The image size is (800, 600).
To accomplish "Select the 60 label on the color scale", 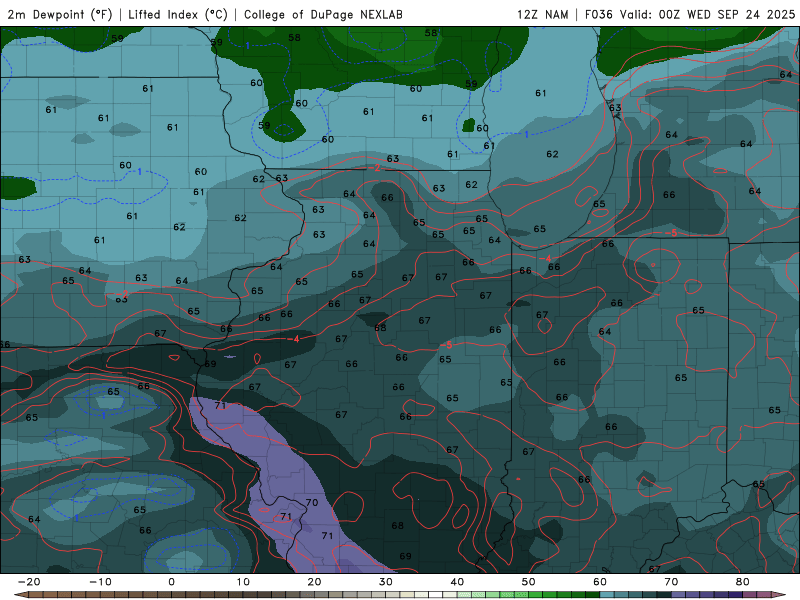I will (600, 582).
